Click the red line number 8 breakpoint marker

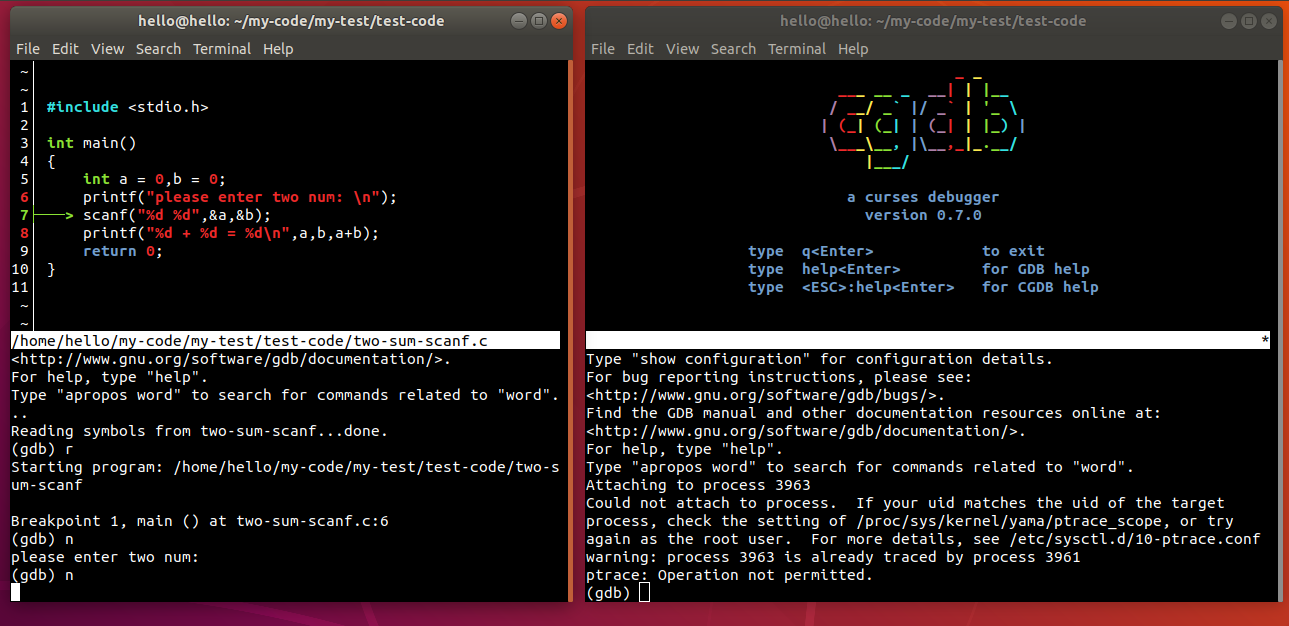[x=24, y=232]
